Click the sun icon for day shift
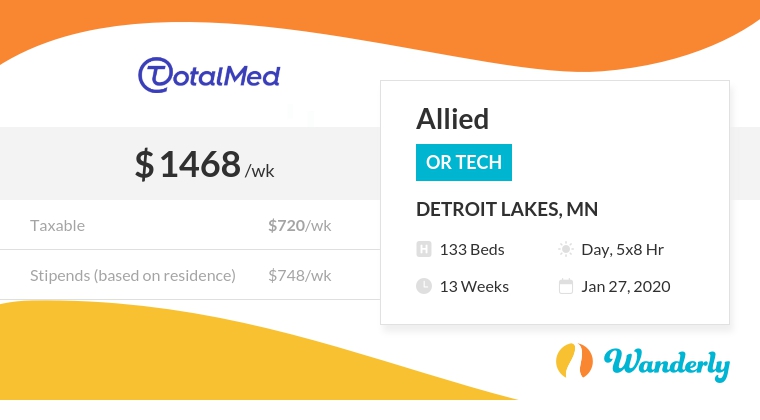The width and height of the screenshot is (760, 420). click(x=566, y=250)
